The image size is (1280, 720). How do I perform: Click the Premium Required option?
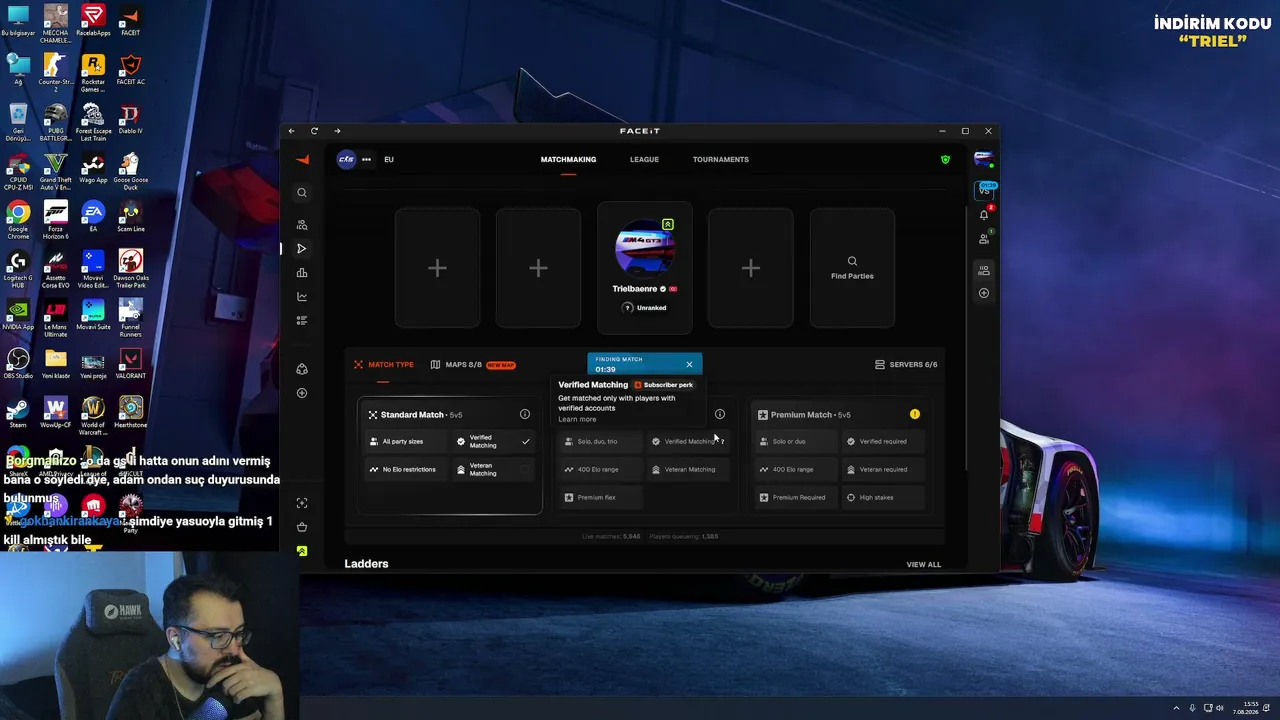point(797,497)
